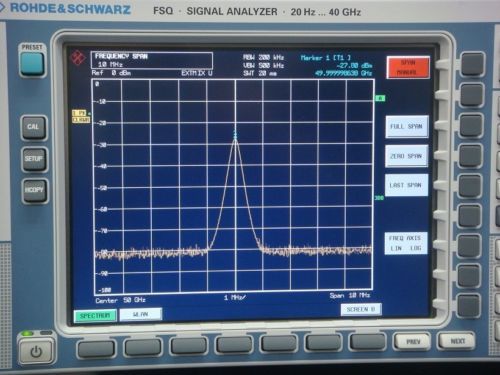Select the yellow trace 1 CLRWR label
The width and height of the screenshot is (500, 375).
(x=81, y=116)
